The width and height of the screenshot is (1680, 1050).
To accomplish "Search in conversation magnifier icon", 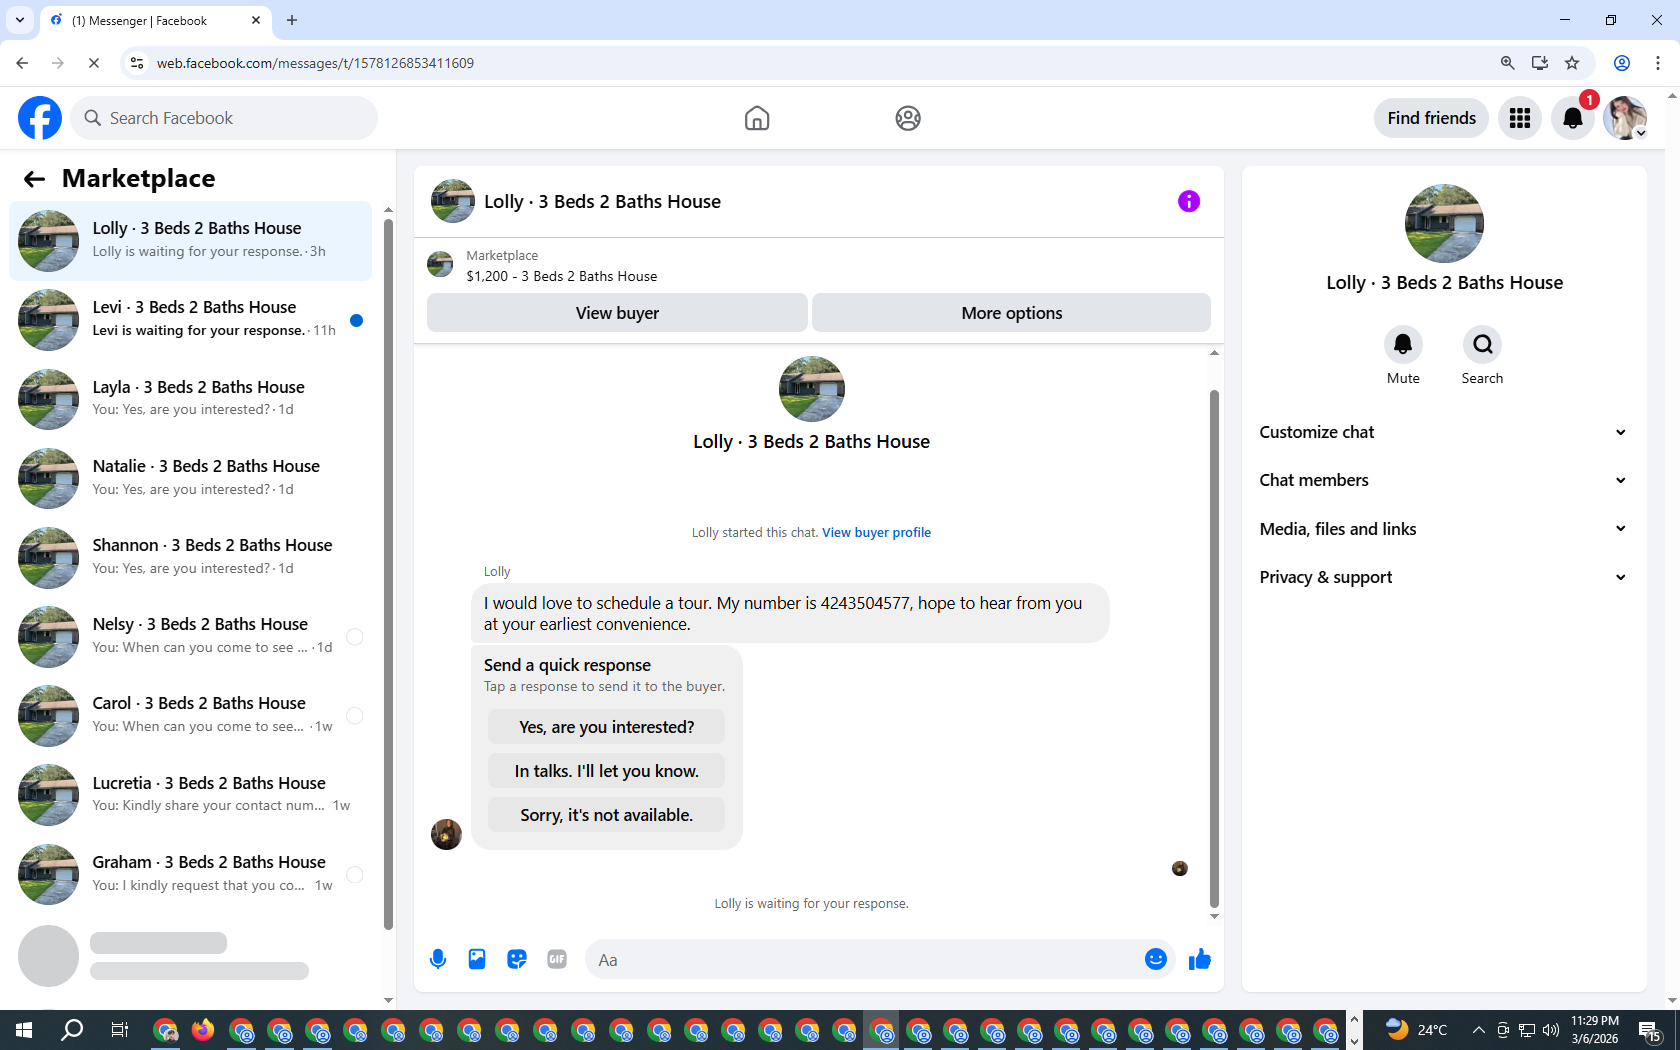I will [1482, 344].
